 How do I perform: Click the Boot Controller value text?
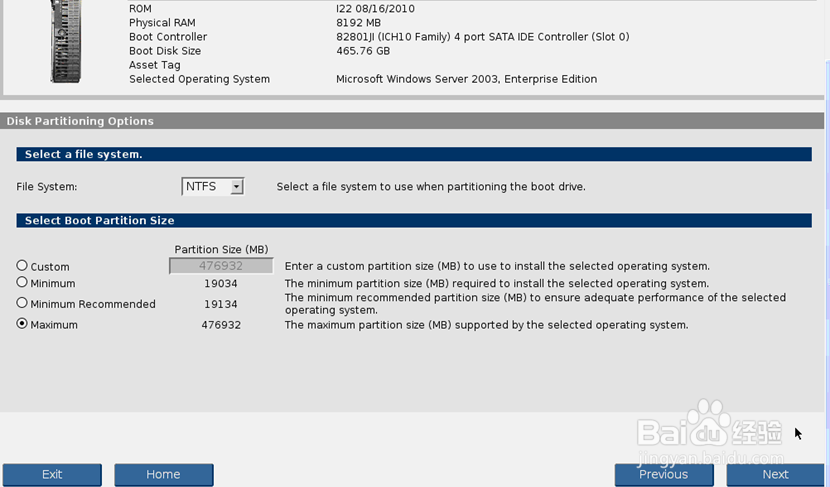(x=483, y=37)
